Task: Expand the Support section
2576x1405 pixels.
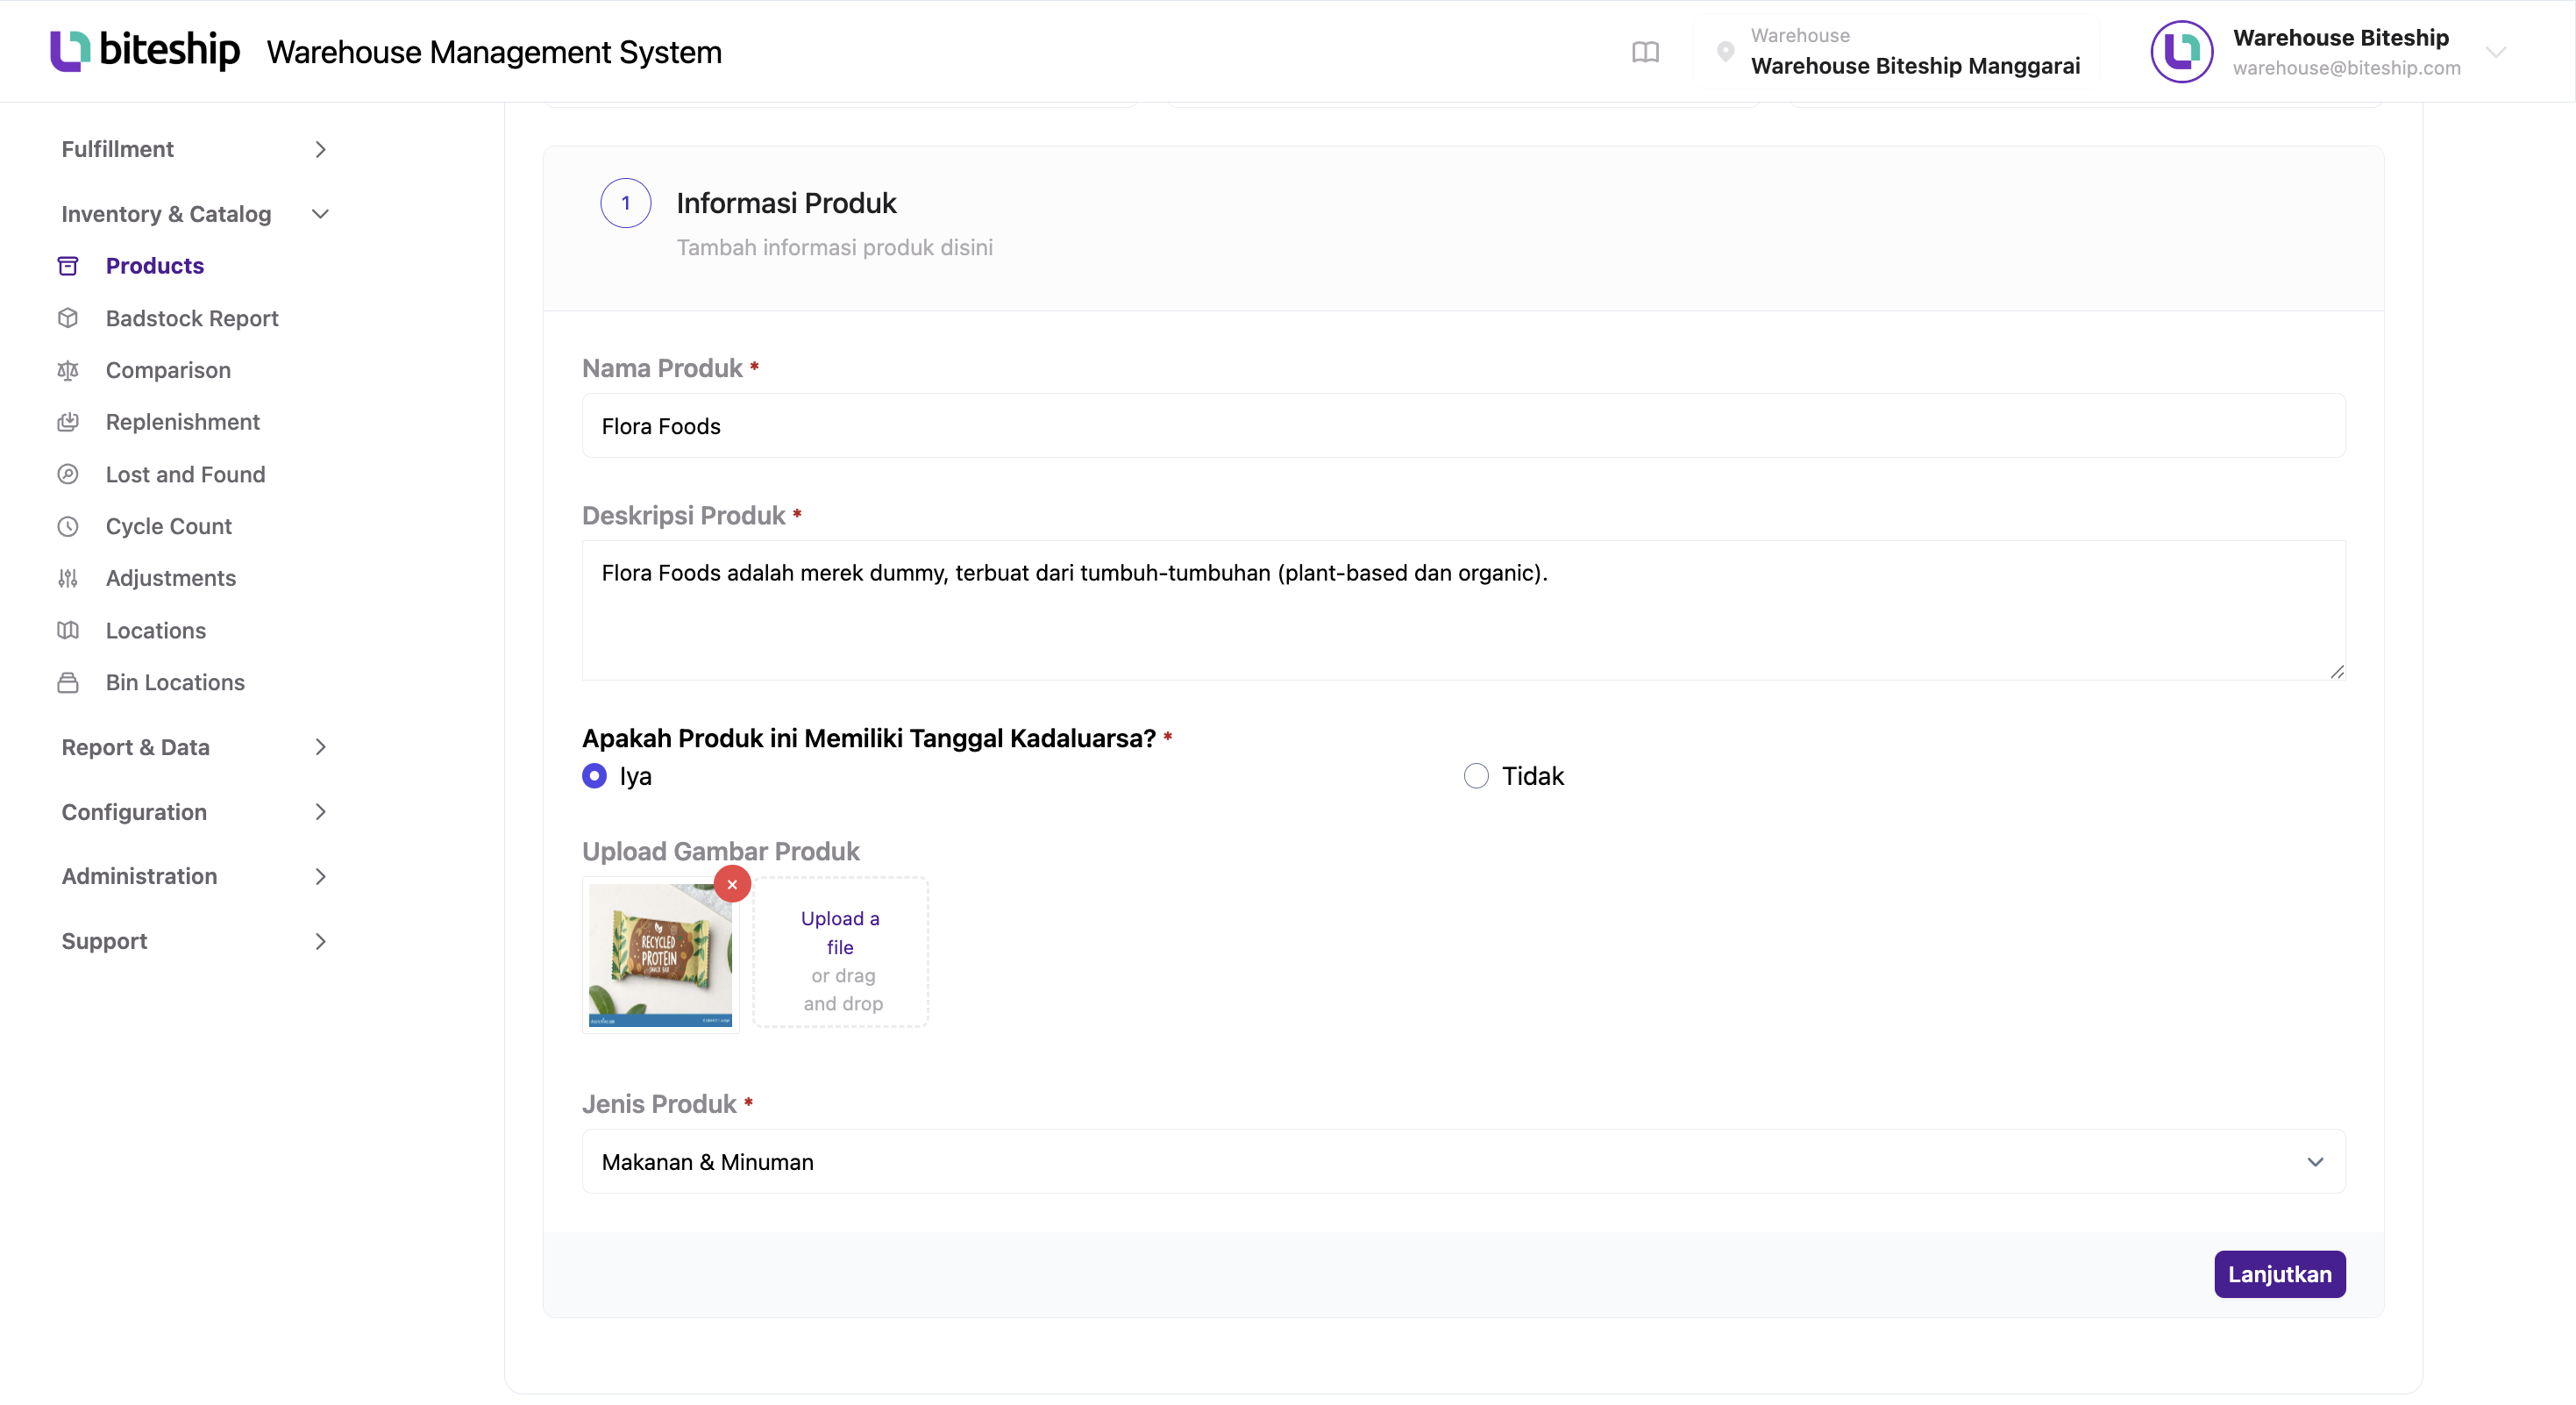Action: 195,941
